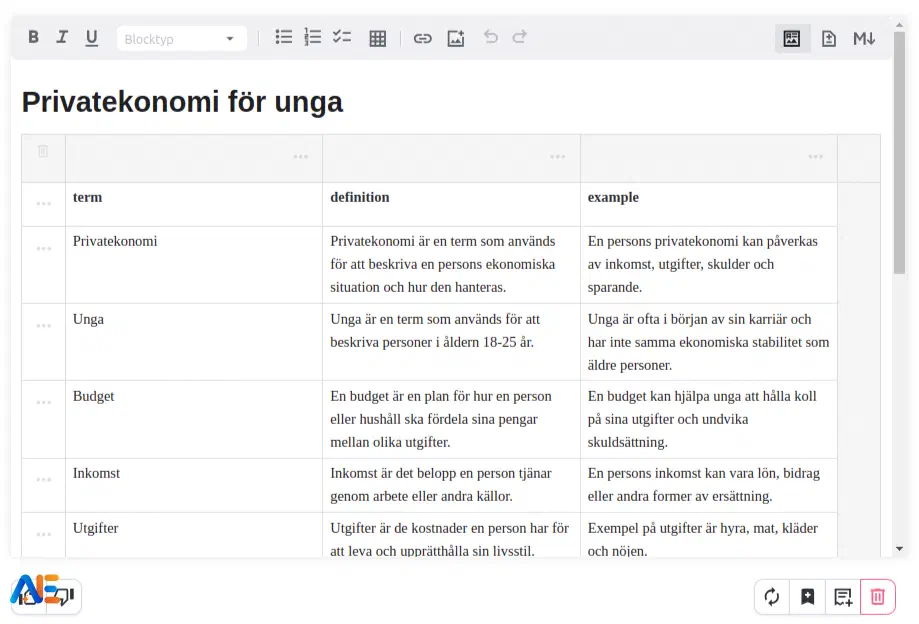Toggle underline formatting
The image size is (919, 624).
pyautogui.click(x=92, y=38)
